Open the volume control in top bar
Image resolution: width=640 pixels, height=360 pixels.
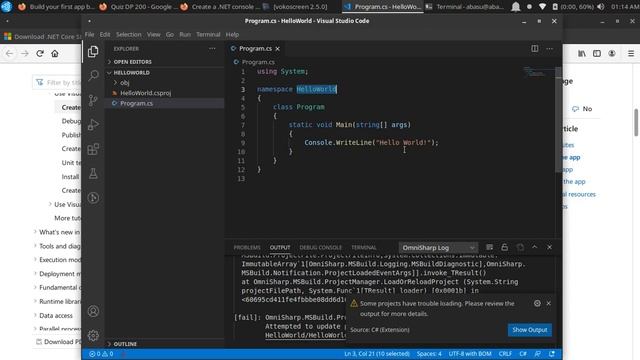(x=601, y=7)
